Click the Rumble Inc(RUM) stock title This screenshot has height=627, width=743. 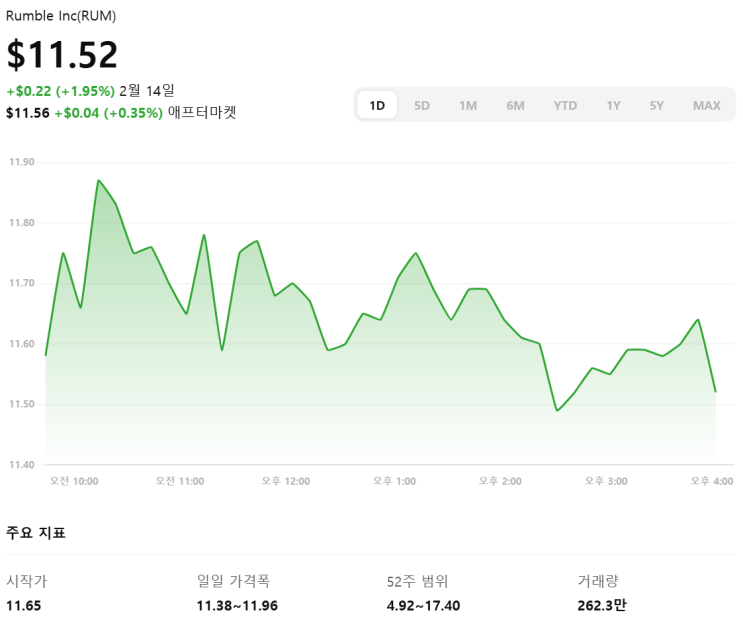61,16
